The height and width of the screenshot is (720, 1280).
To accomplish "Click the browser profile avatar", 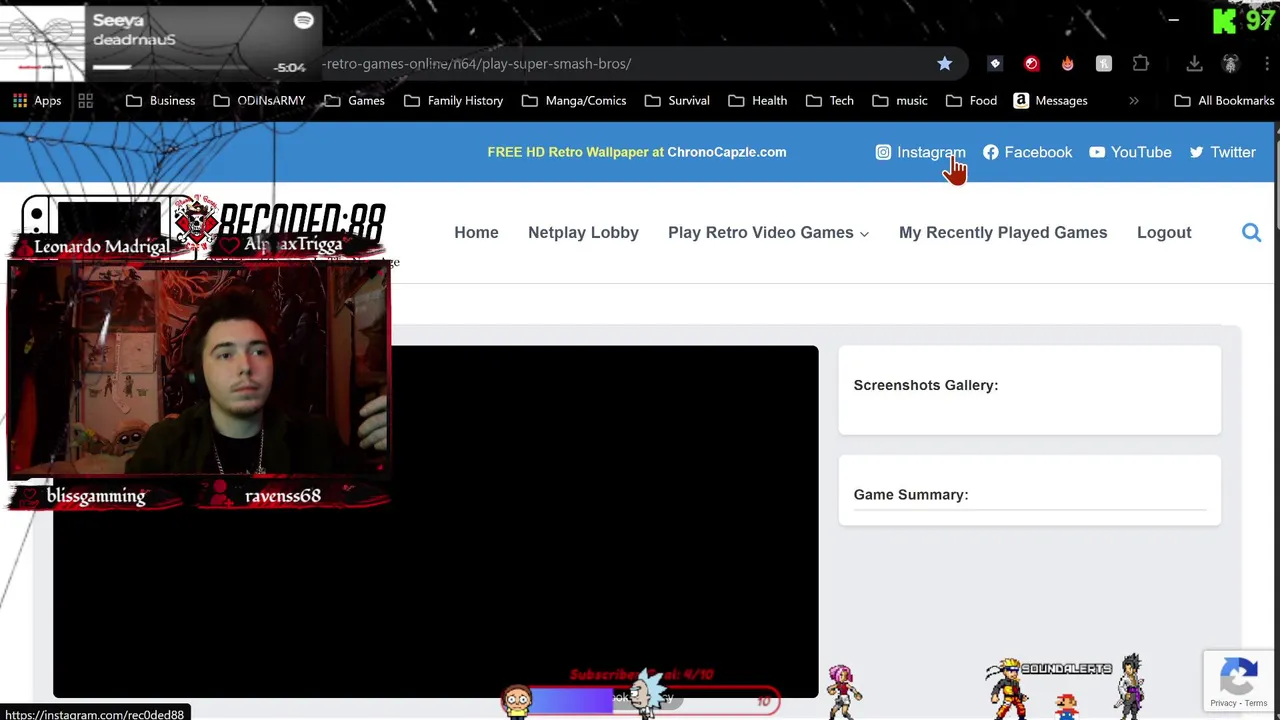I will pyautogui.click(x=1231, y=63).
